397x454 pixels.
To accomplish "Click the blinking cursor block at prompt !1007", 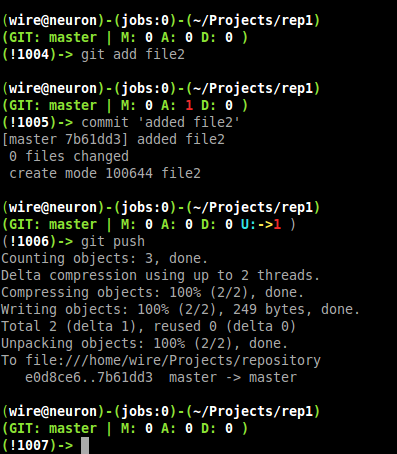I will click(x=85, y=446).
